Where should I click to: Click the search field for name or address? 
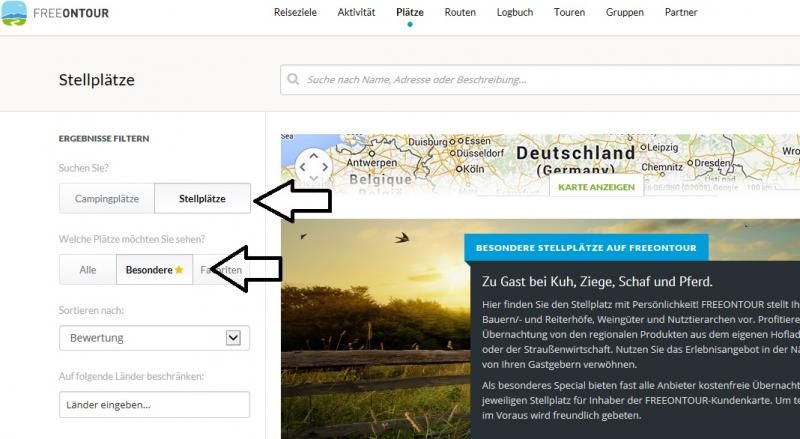[540, 80]
